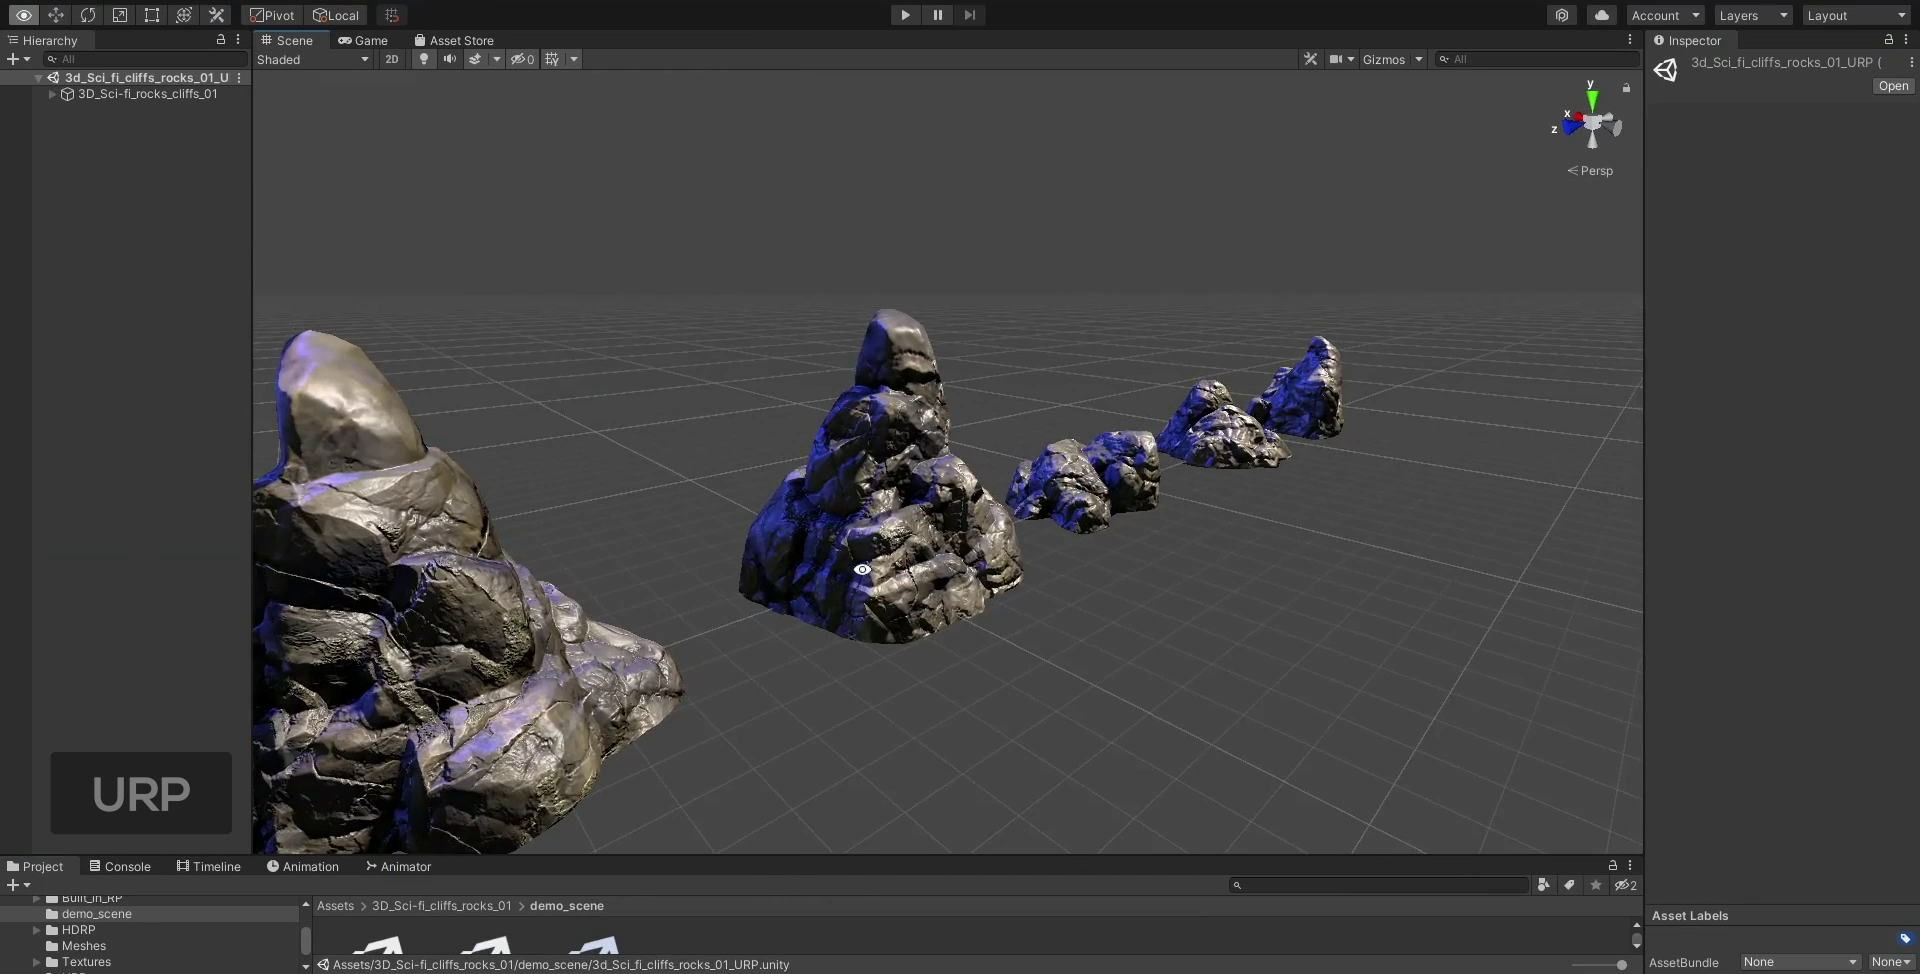Click Search by Label icon in Project
1920x974 pixels.
pyautogui.click(x=1570, y=885)
